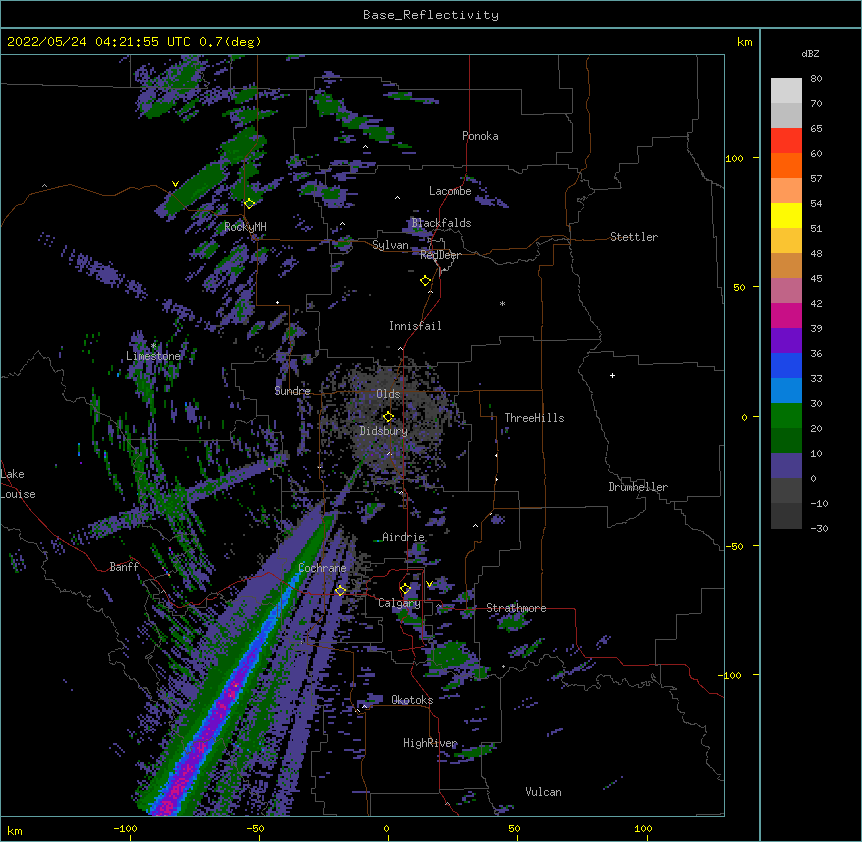Image resolution: width=862 pixels, height=842 pixels.
Task: Click the white plus marker north of Drumheller
Action: point(612,375)
